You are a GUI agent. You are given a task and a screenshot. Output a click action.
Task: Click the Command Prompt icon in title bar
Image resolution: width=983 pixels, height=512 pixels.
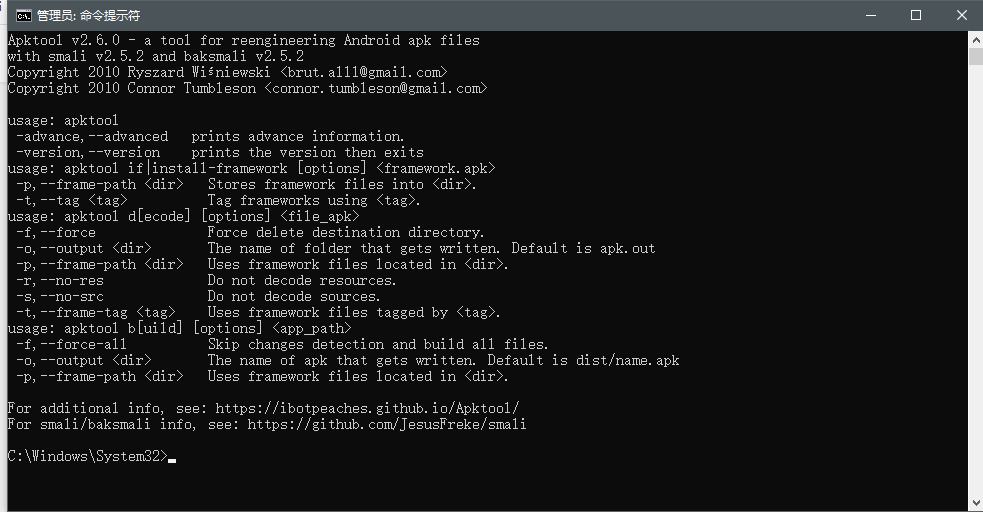click(20, 15)
